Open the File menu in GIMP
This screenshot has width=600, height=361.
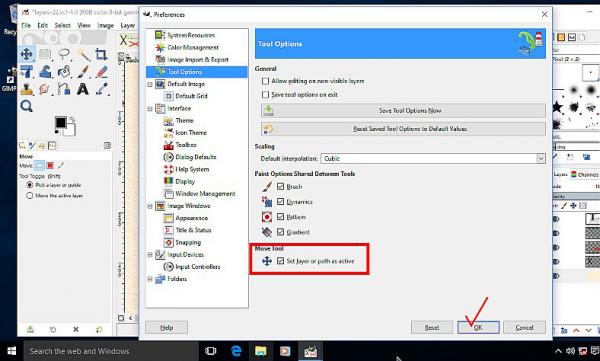tap(26, 25)
